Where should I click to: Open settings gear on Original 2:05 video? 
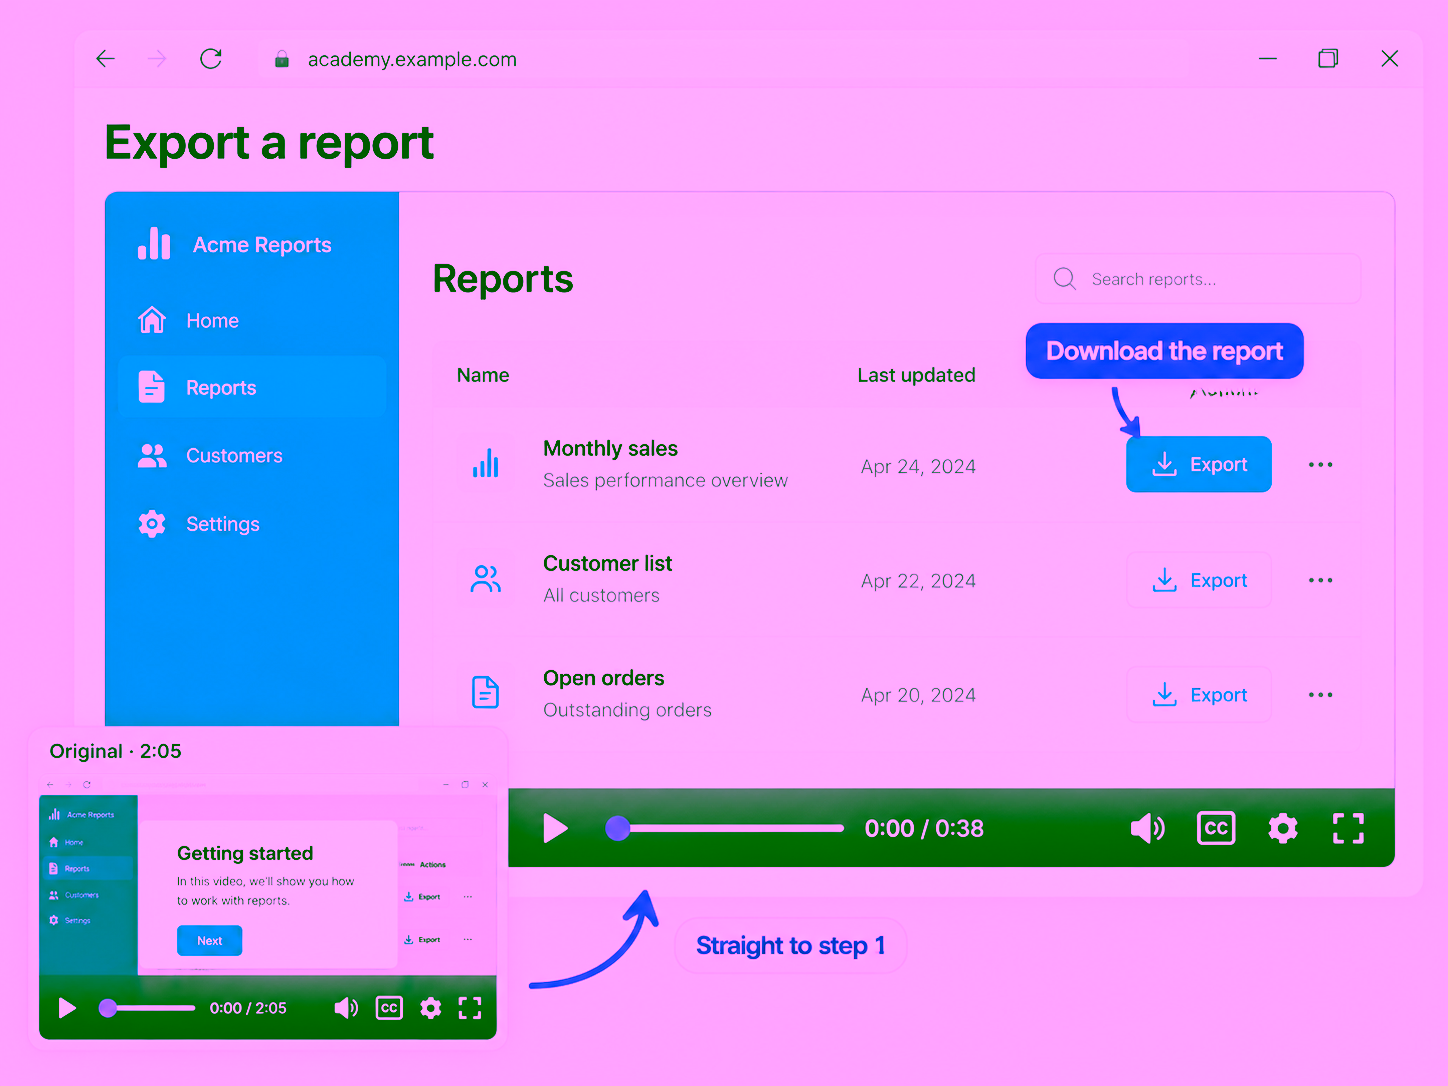pos(430,1008)
